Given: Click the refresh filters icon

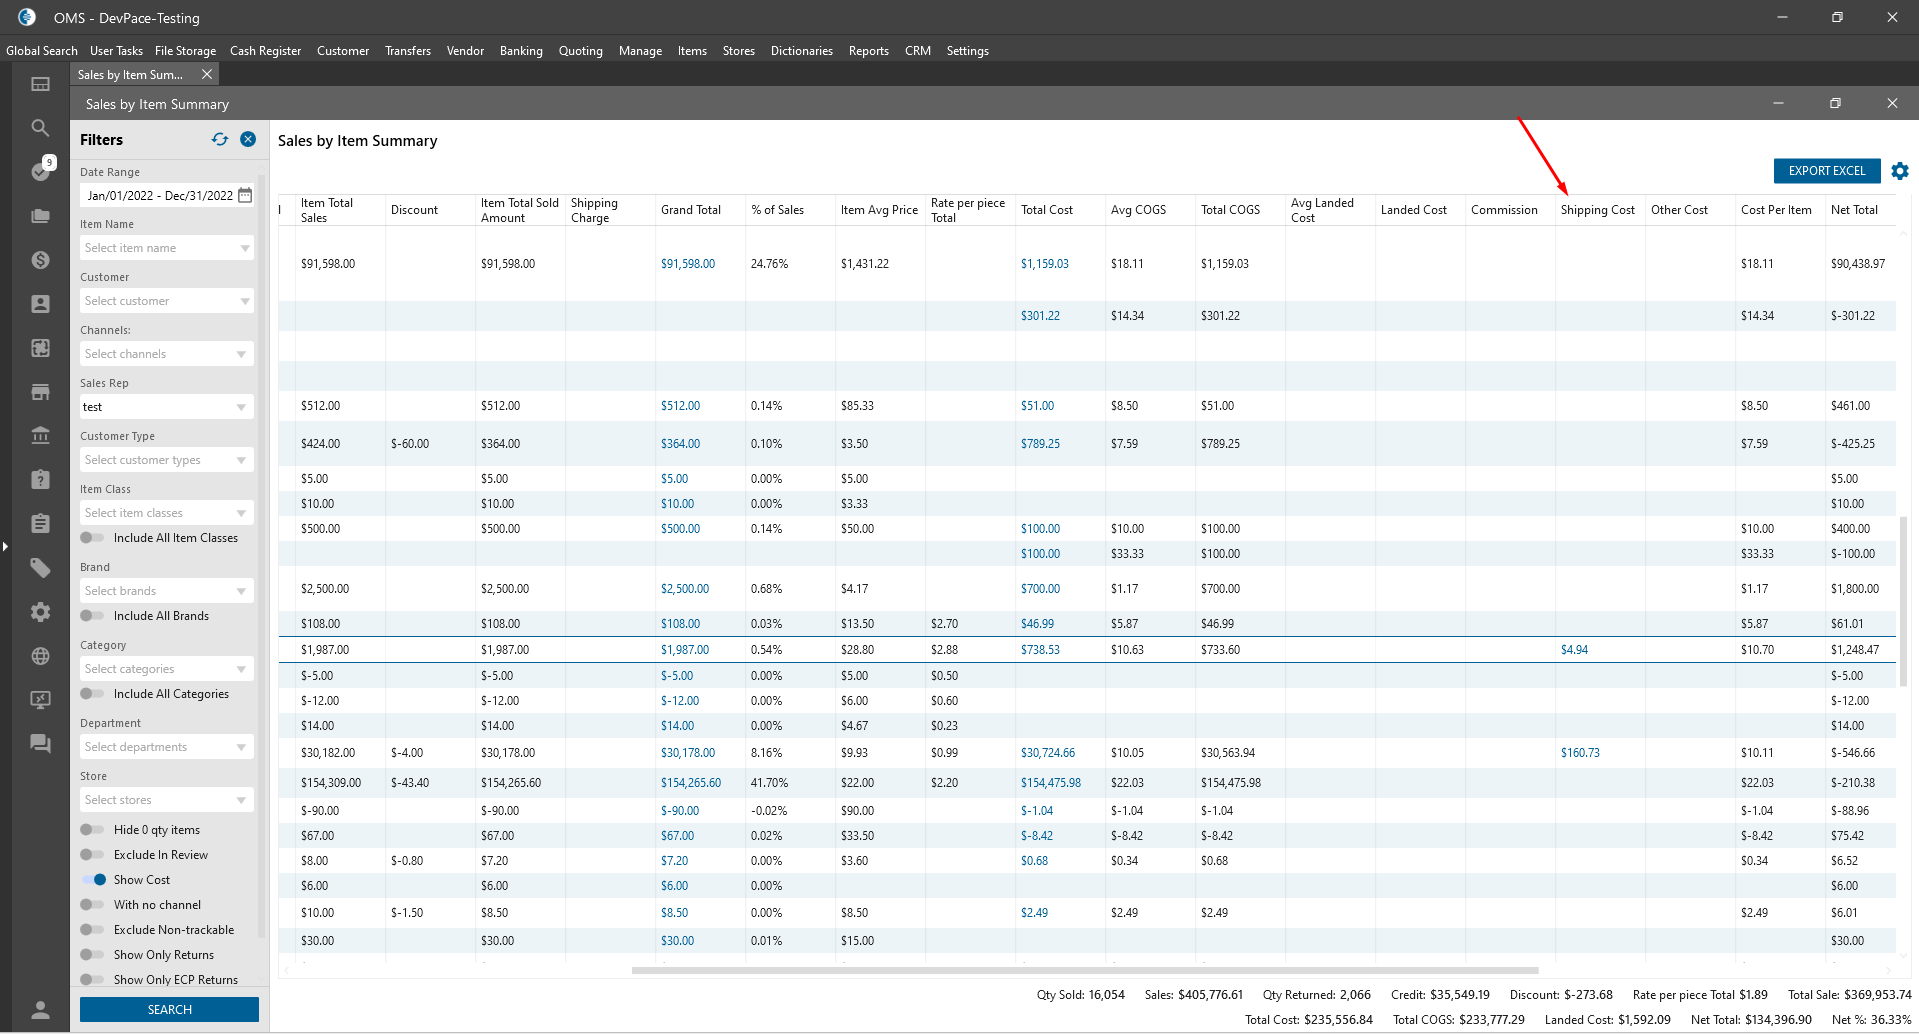Looking at the screenshot, I should (220, 140).
